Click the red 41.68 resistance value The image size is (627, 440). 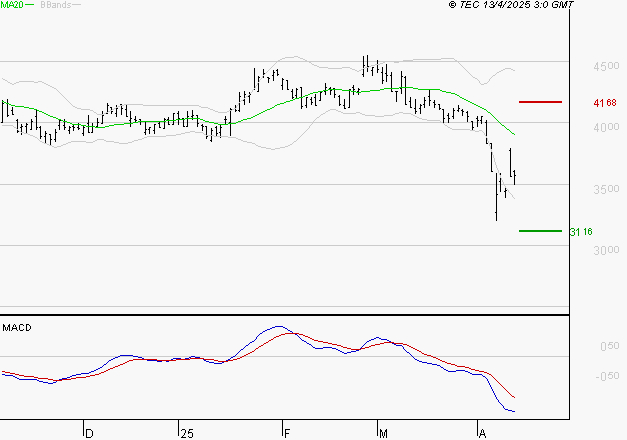pyautogui.click(x=605, y=103)
